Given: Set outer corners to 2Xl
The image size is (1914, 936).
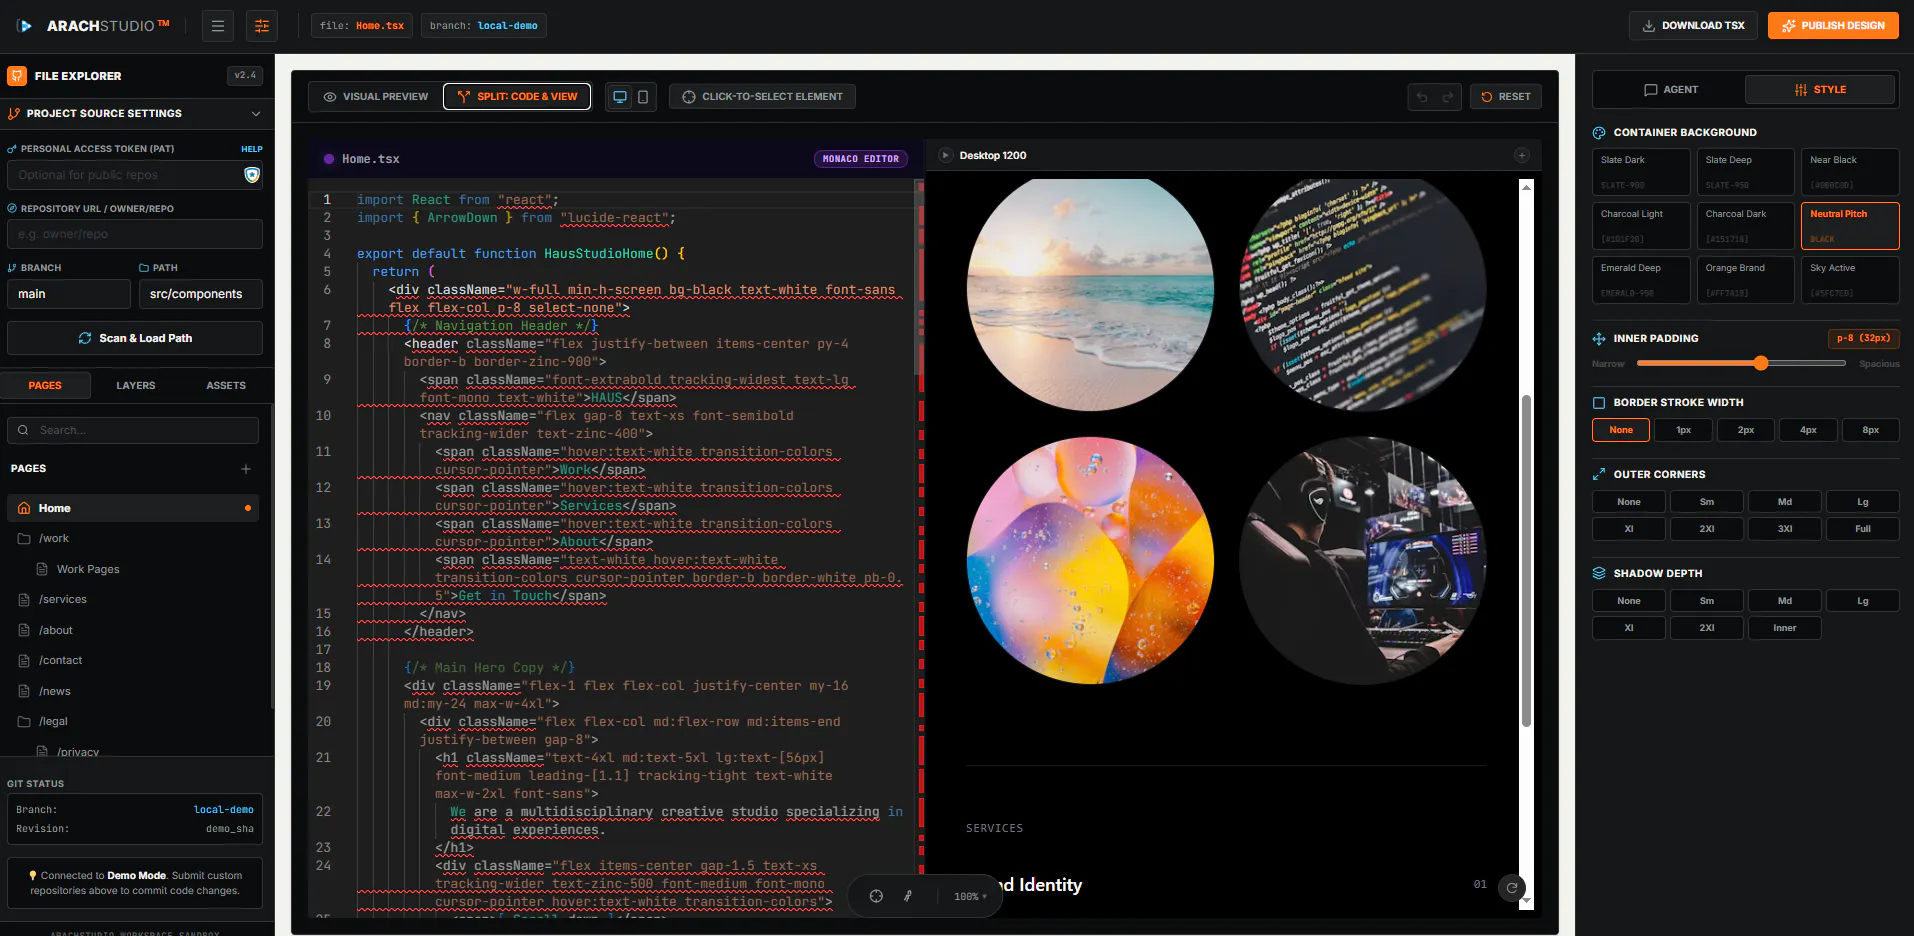Looking at the screenshot, I should coord(1707,529).
